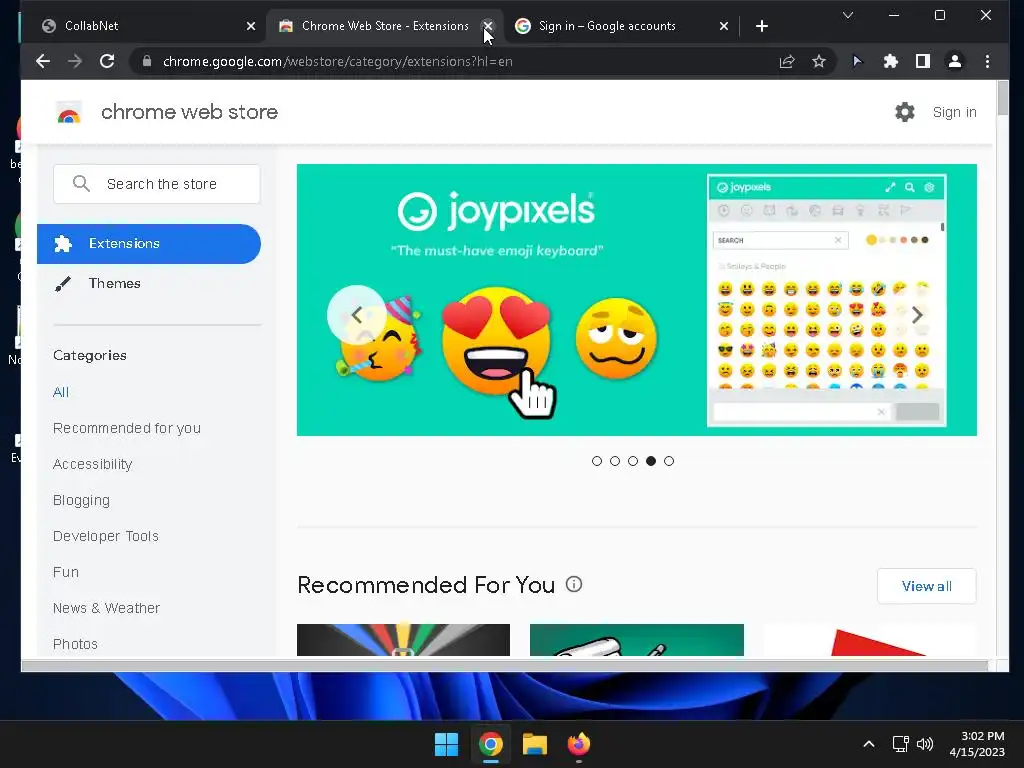This screenshot has height=768, width=1024.
Task: Choose the Fun category
Action: click(x=66, y=572)
